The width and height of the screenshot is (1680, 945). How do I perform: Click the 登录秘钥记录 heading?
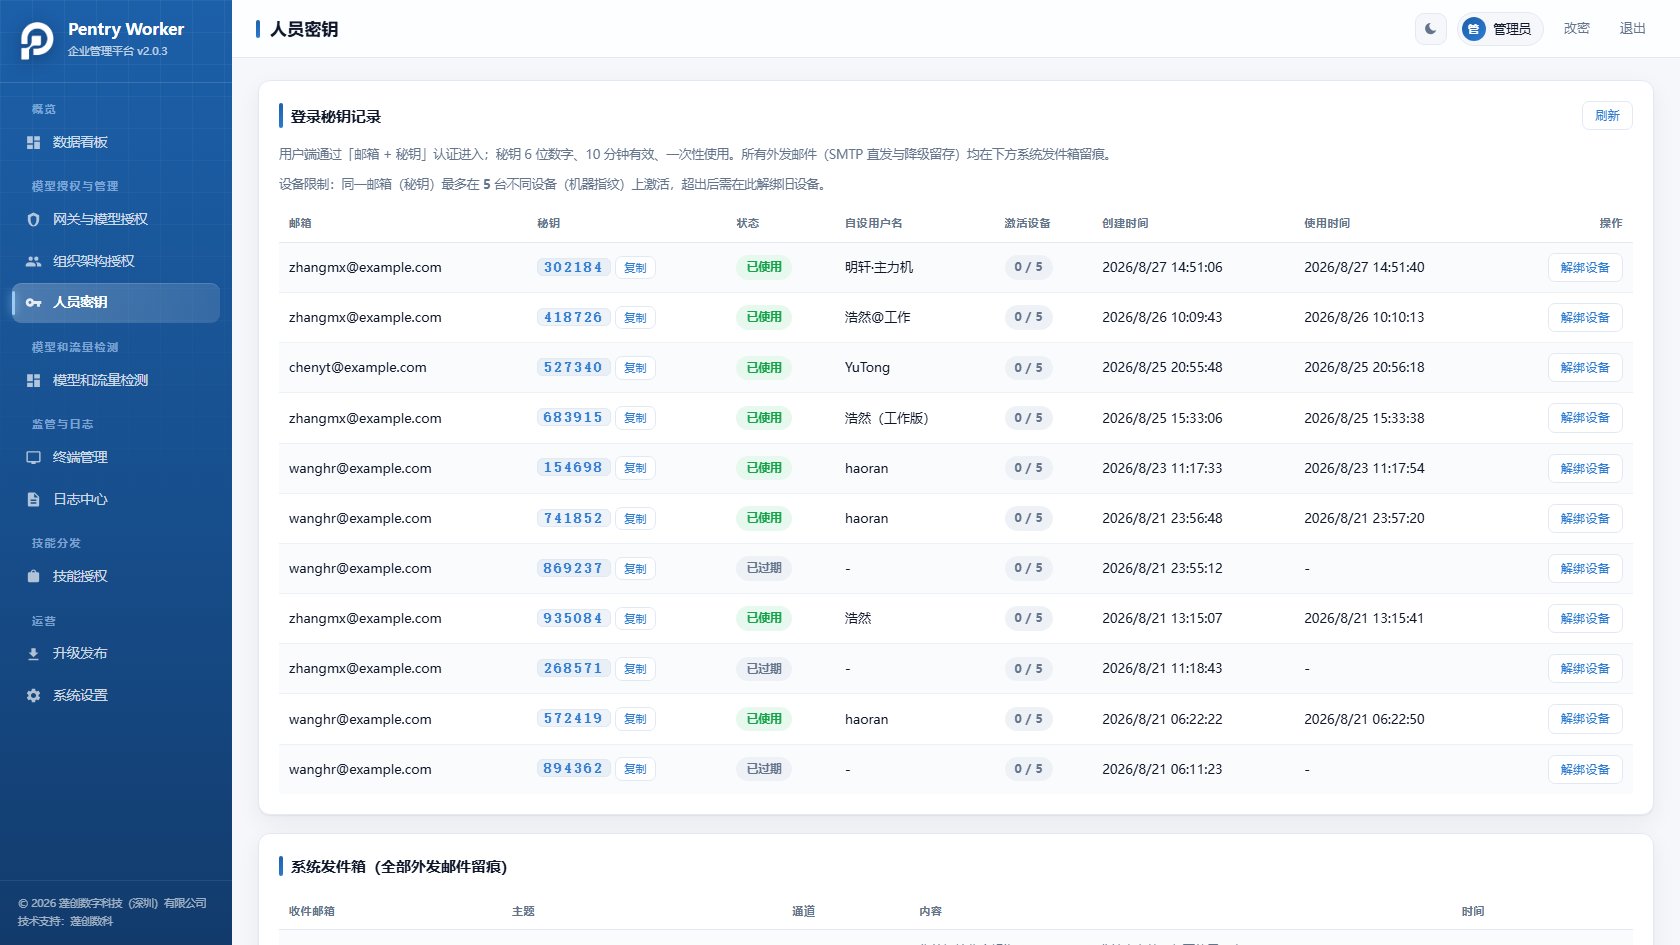336,116
